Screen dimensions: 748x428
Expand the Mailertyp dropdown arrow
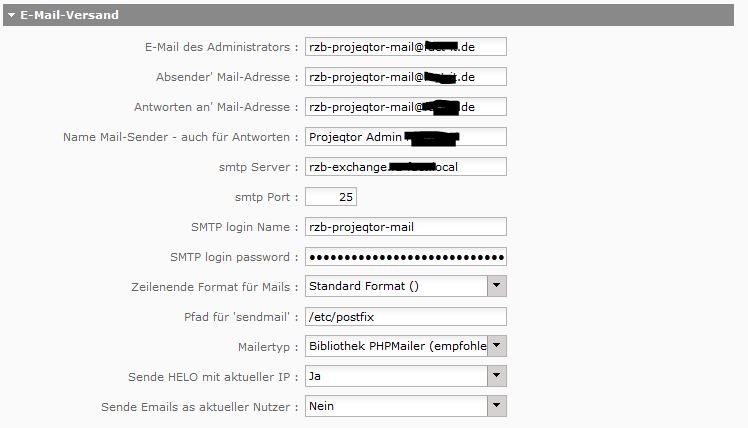pos(497,347)
